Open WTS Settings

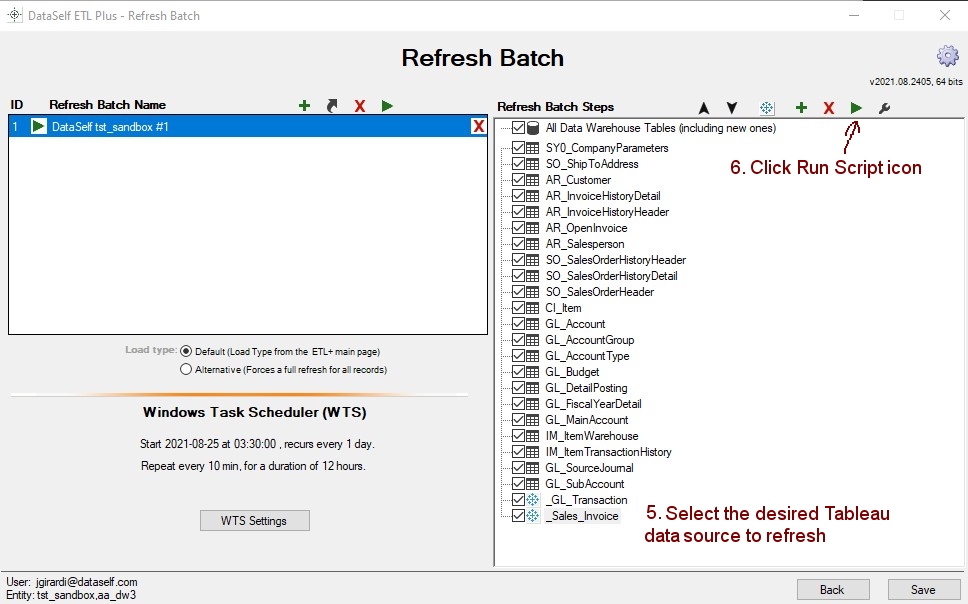254,521
